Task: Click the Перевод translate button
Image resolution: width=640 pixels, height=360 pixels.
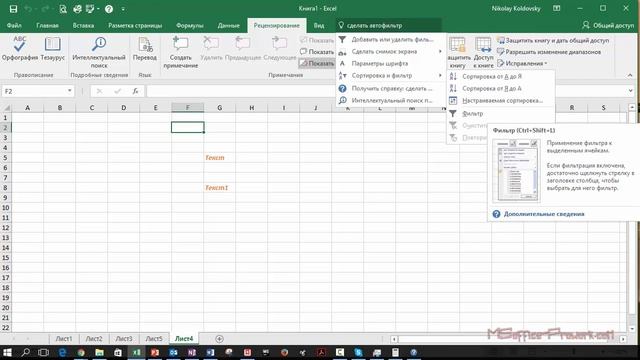Action: pos(145,49)
